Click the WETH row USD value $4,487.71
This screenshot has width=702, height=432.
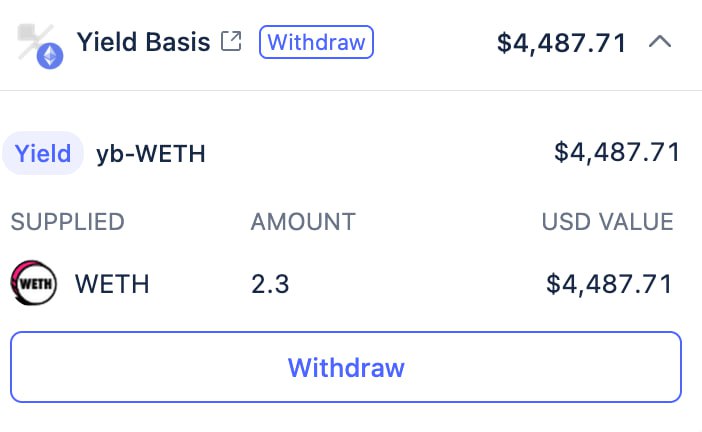tap(609, 284)
